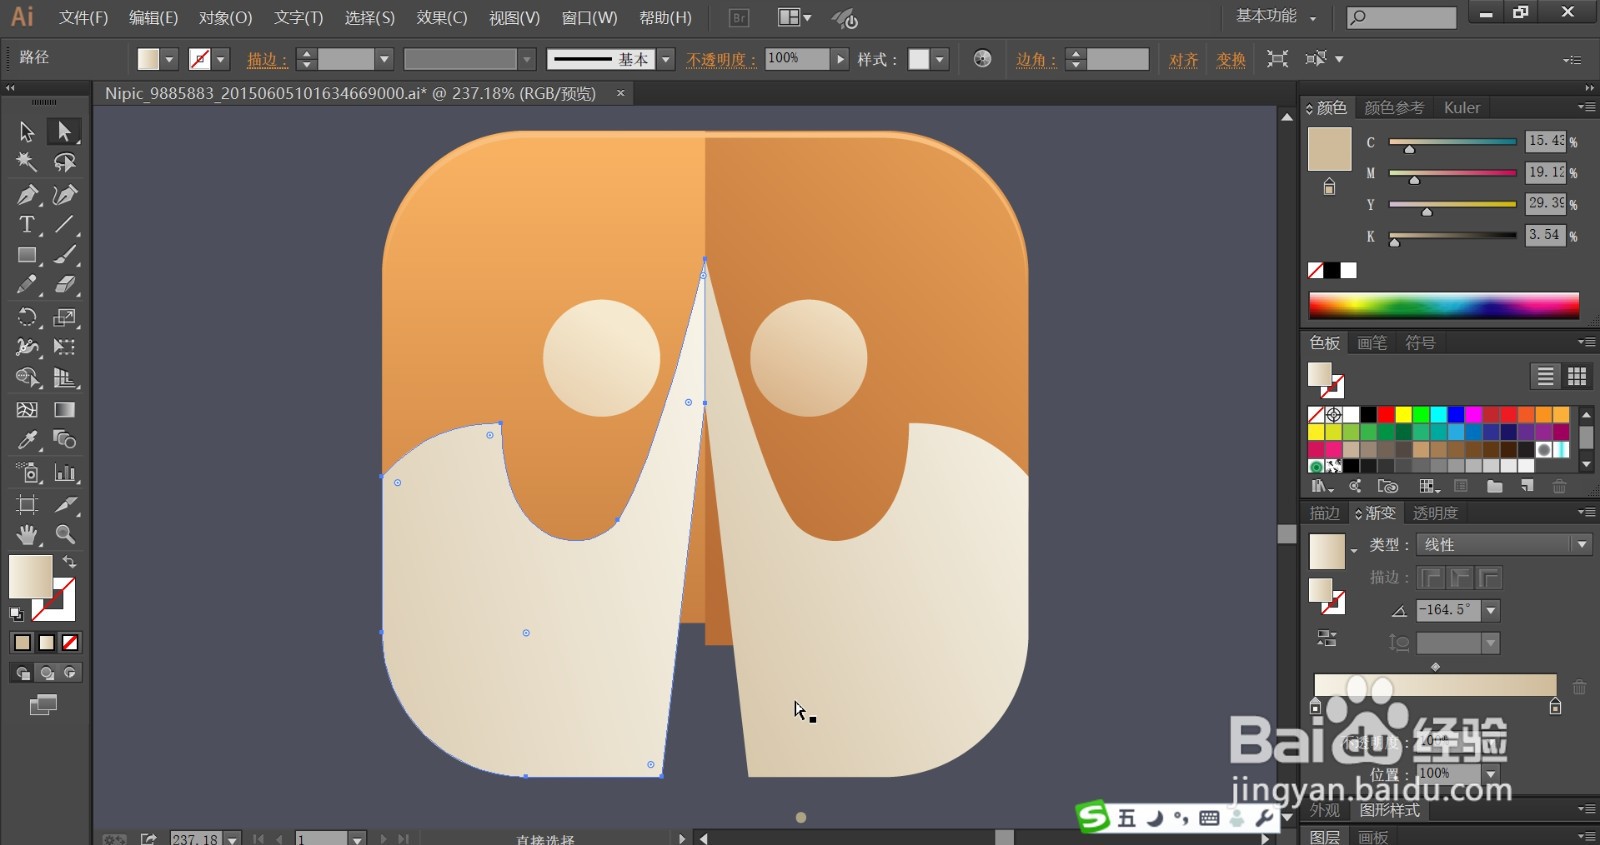Click the 对齐 link in control bar
Viewport: 1600px width, 845px height.
coord(1184,60)
